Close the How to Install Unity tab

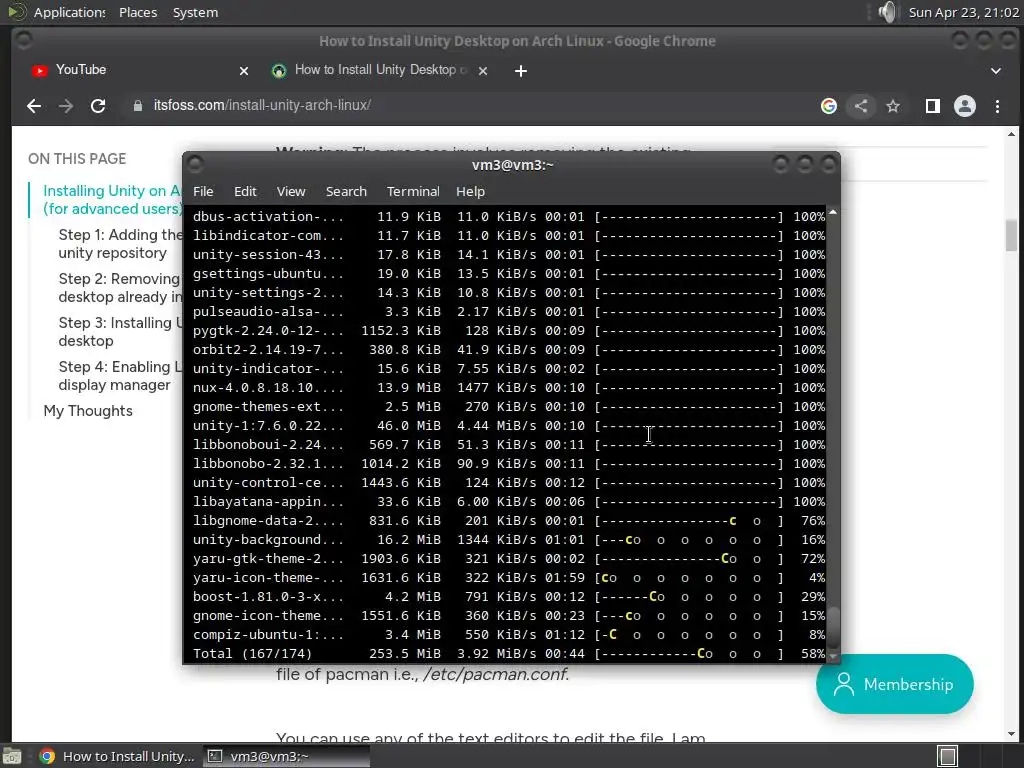(483, 71)
